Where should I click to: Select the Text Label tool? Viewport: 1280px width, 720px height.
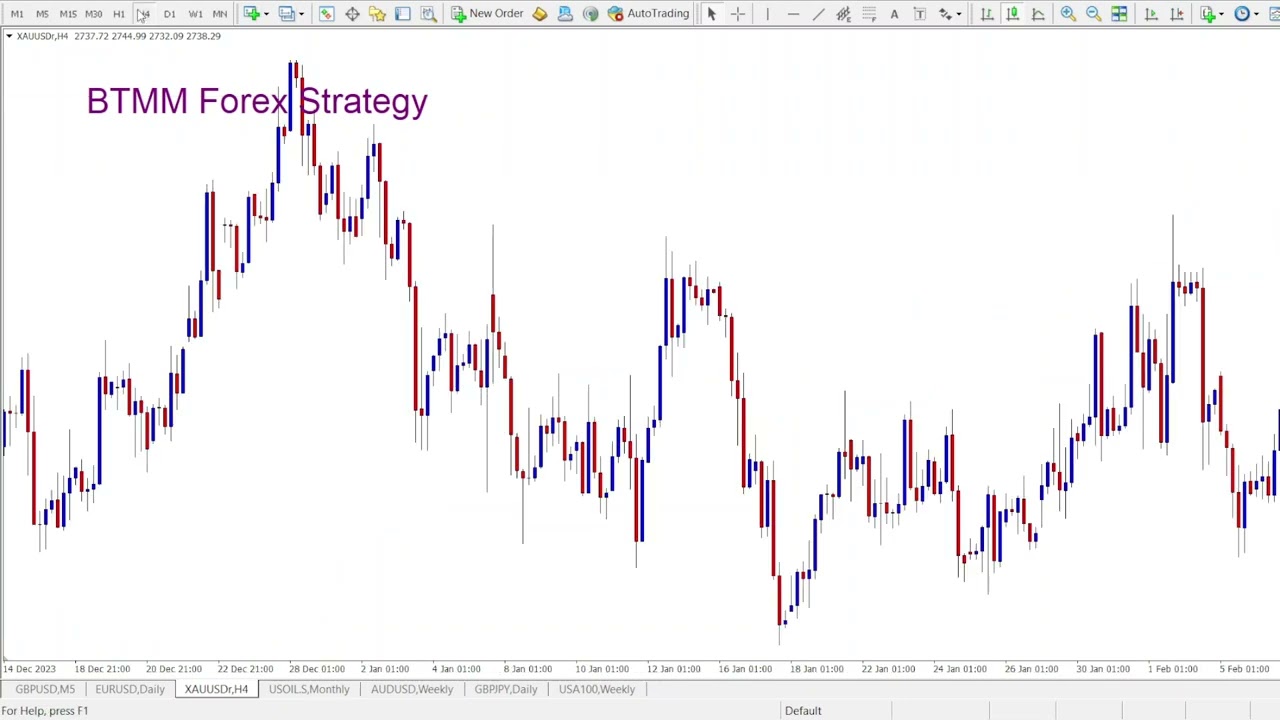[920, 14]
